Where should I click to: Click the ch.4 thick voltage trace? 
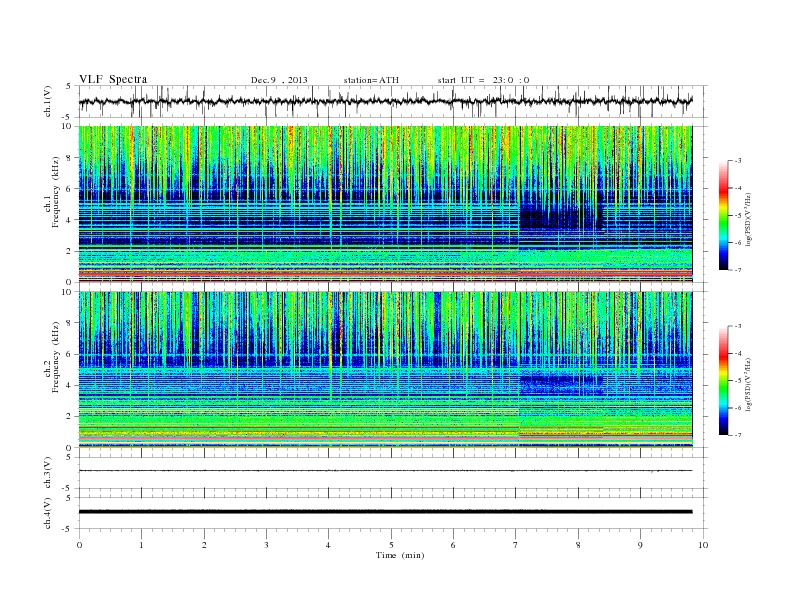tap(385, 512)
